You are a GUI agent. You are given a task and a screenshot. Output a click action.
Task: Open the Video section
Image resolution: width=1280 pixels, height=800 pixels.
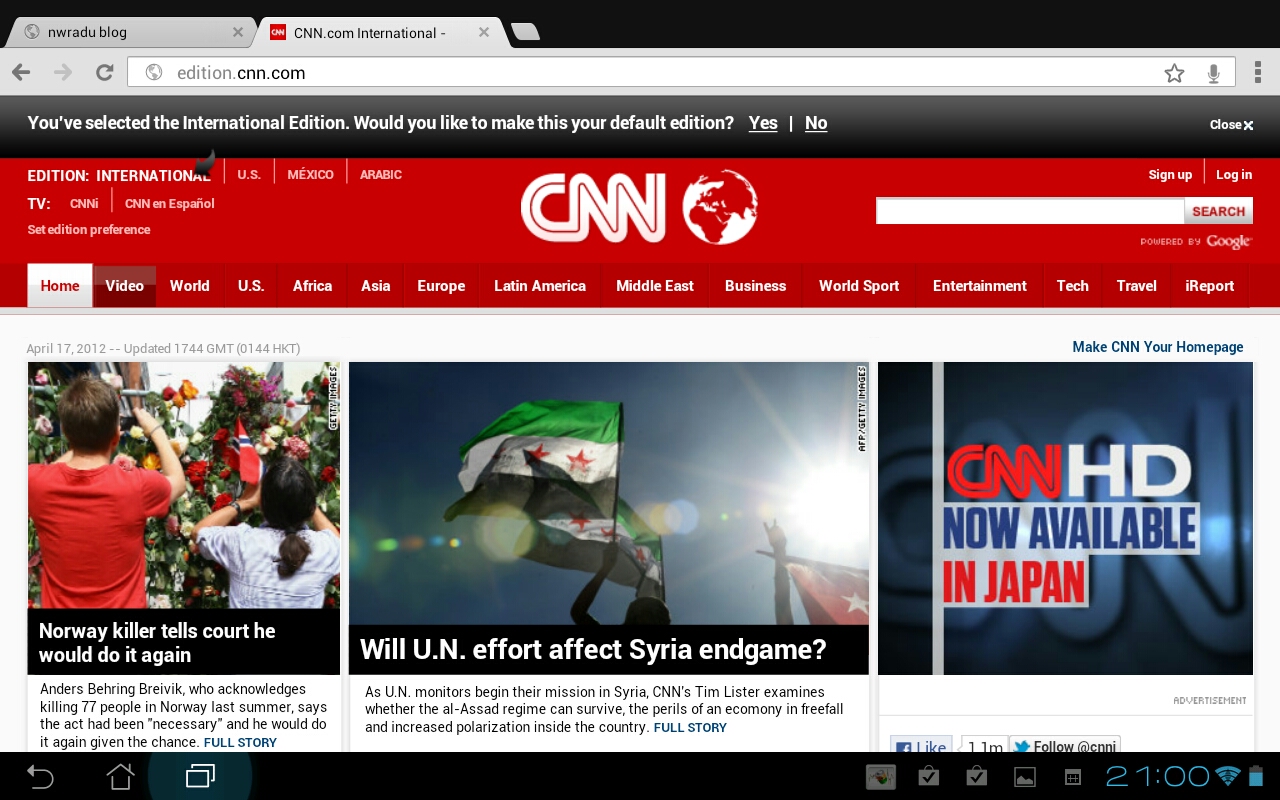[125, 285]
